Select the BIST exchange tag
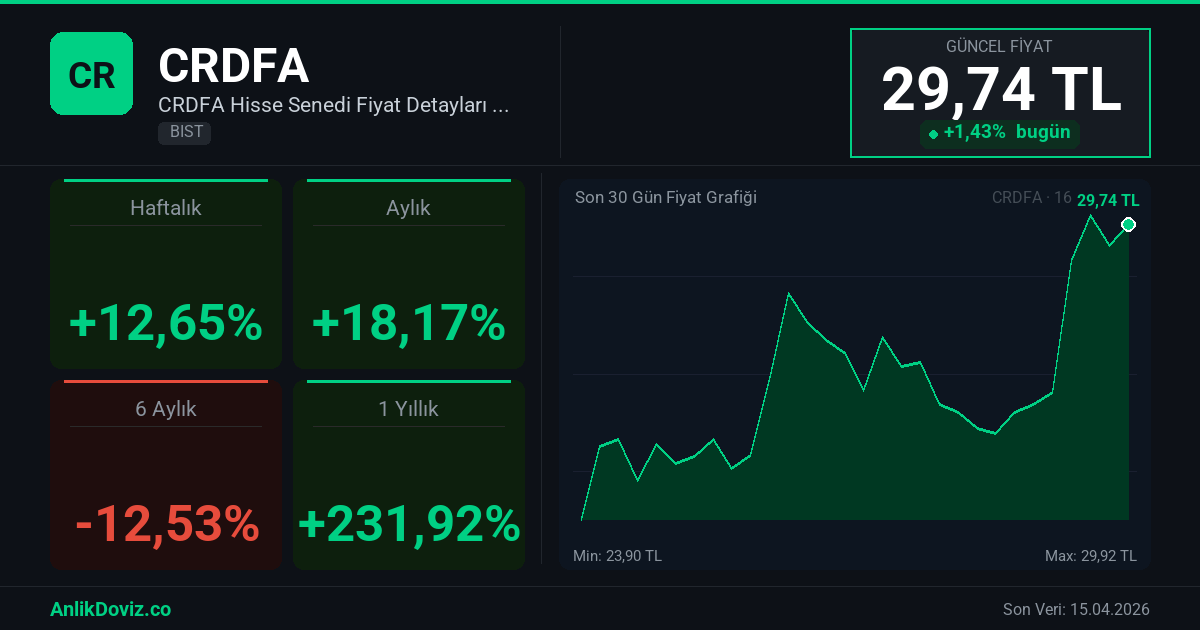 tap(184, 132)
